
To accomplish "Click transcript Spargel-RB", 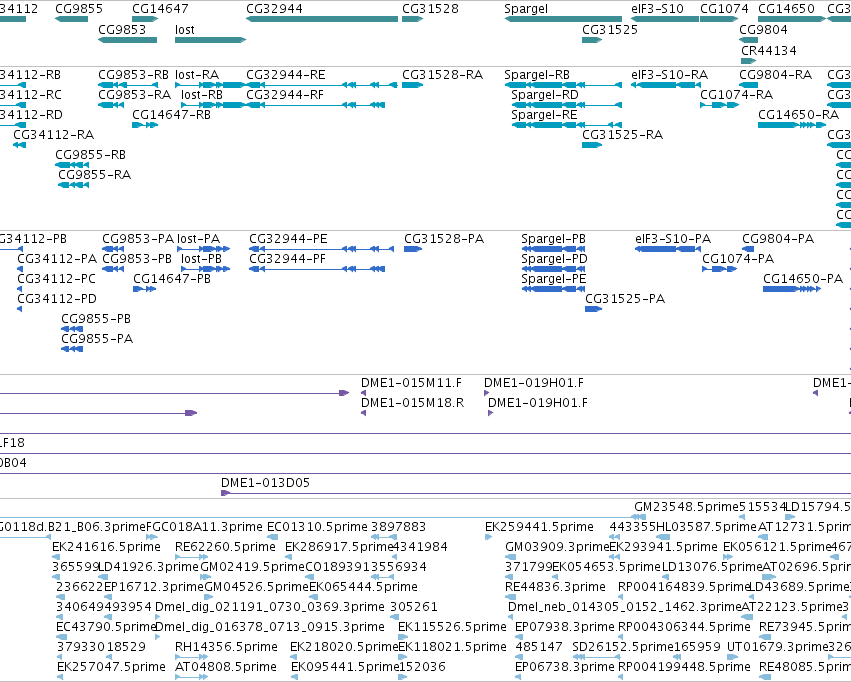I will (537, 74).
